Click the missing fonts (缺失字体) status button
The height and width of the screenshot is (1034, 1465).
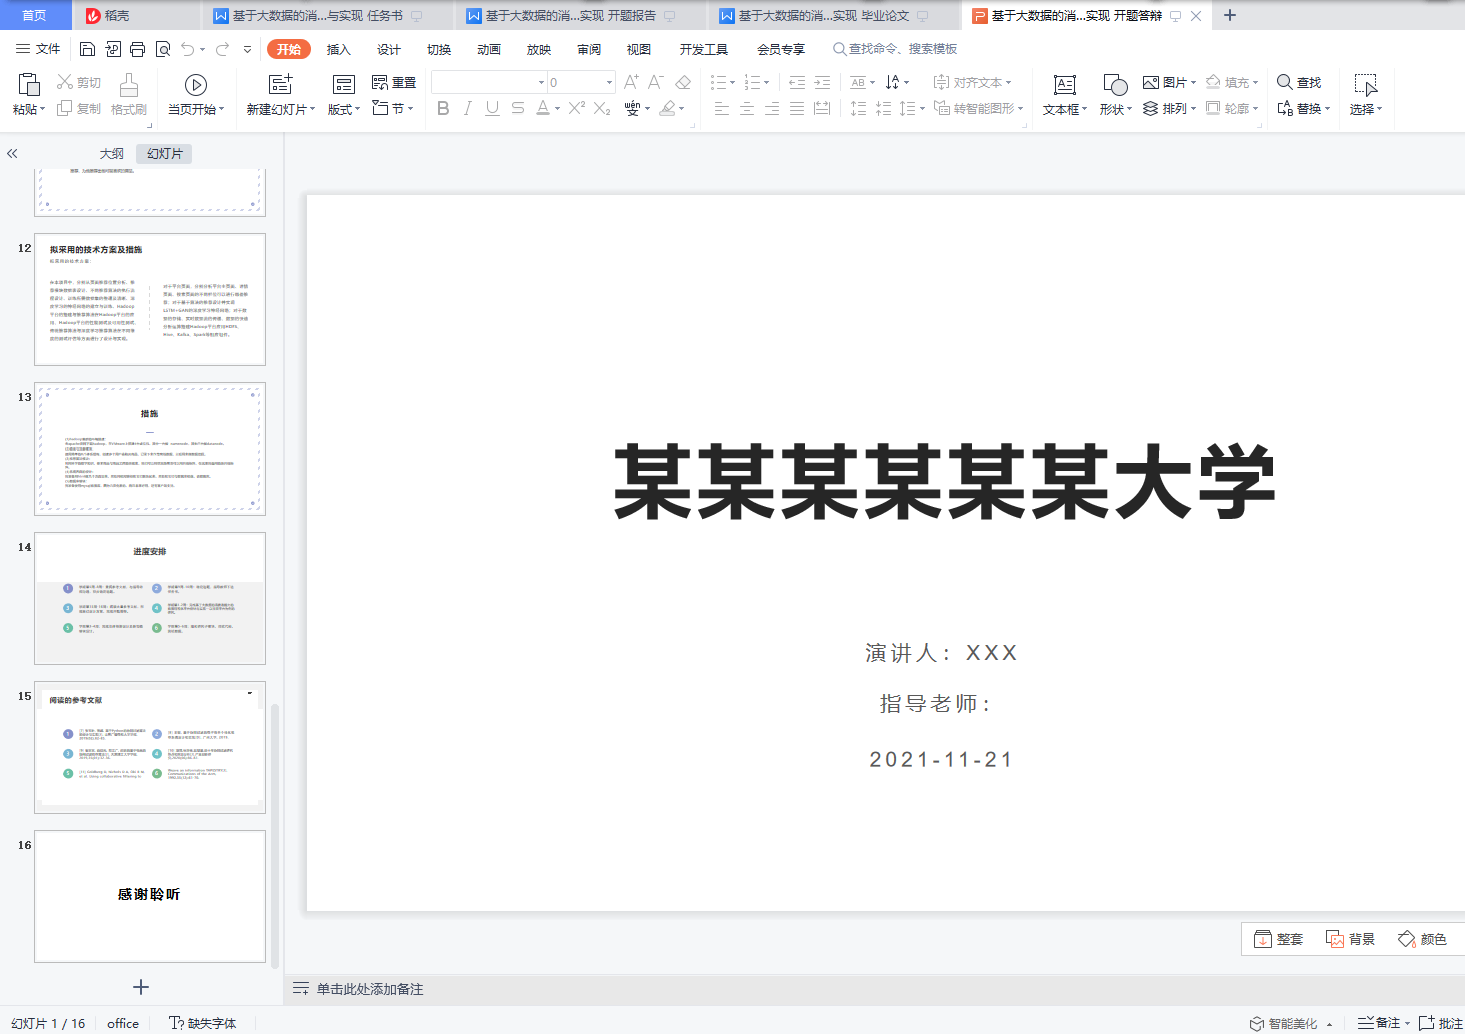[x=203, y=1023]
